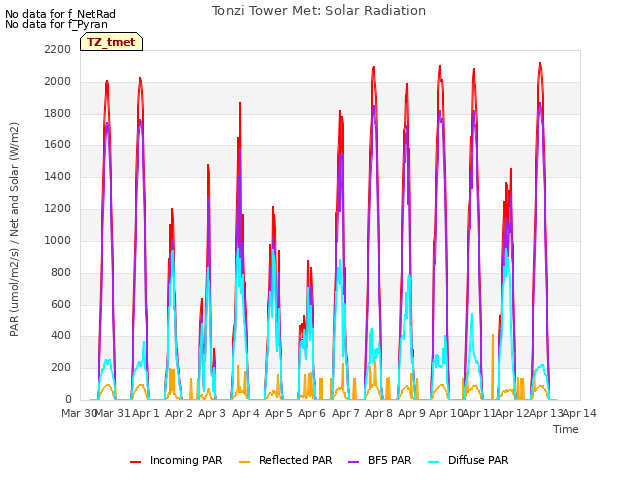
Task: Click the Incoming PAR peak on Mar 31
Action: pos(107,82)
